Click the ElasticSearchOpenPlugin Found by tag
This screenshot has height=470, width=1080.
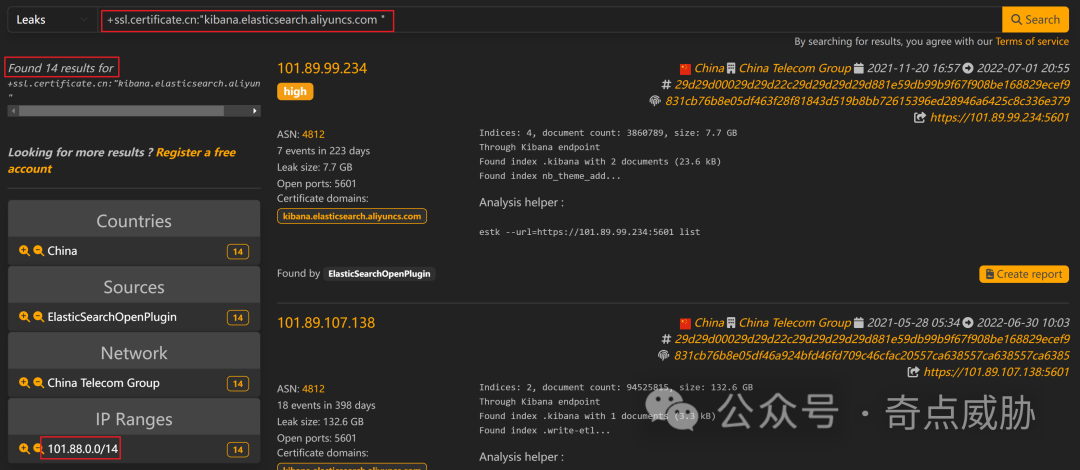[380, 274]
